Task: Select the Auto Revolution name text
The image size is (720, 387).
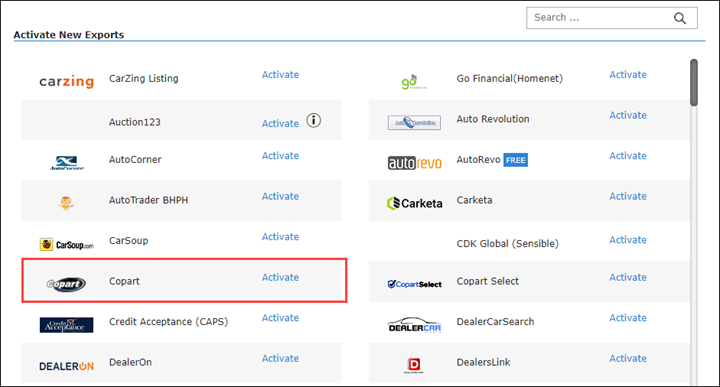Action: [x=493, y=119]
